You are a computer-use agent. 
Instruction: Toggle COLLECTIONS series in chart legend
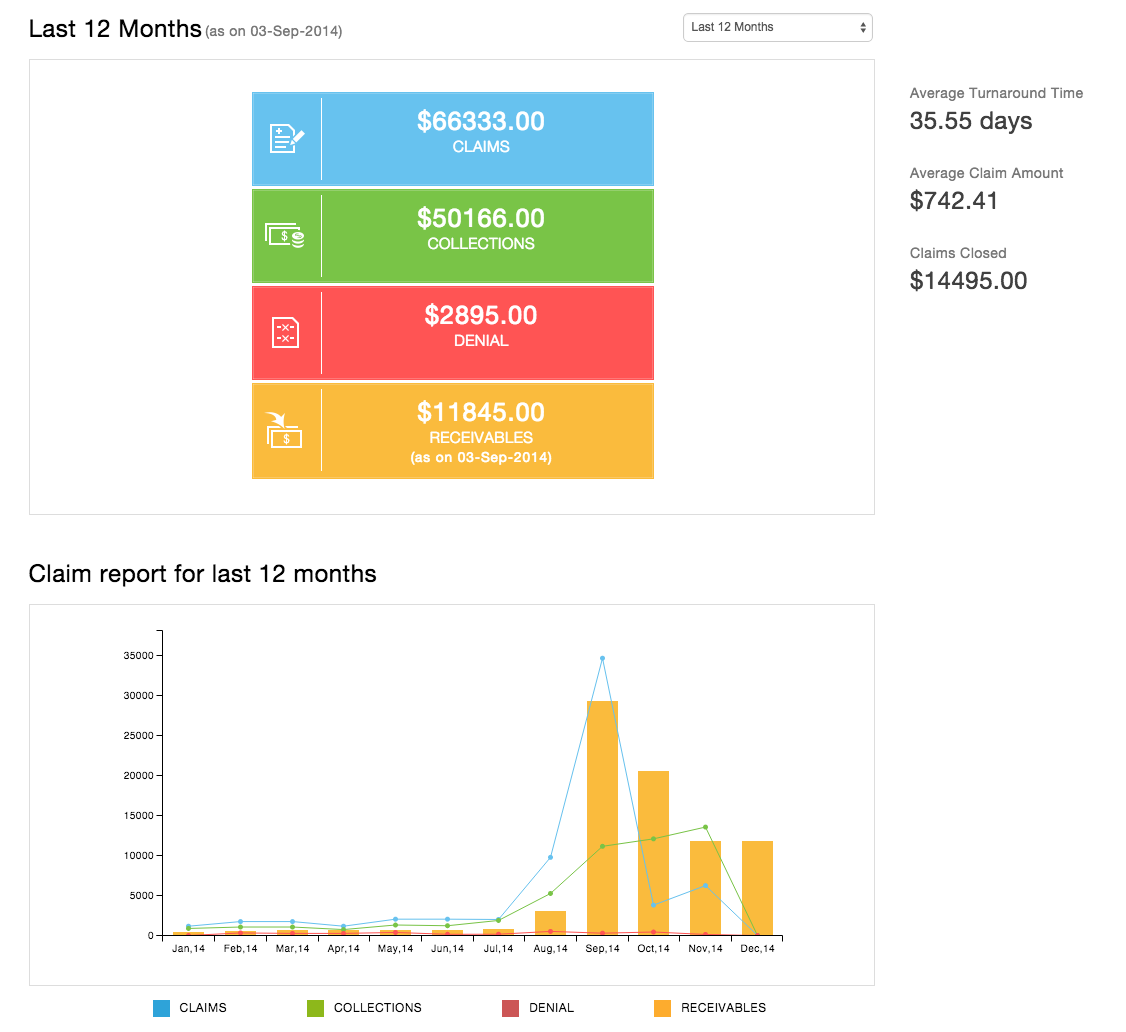coord(380,1008)
